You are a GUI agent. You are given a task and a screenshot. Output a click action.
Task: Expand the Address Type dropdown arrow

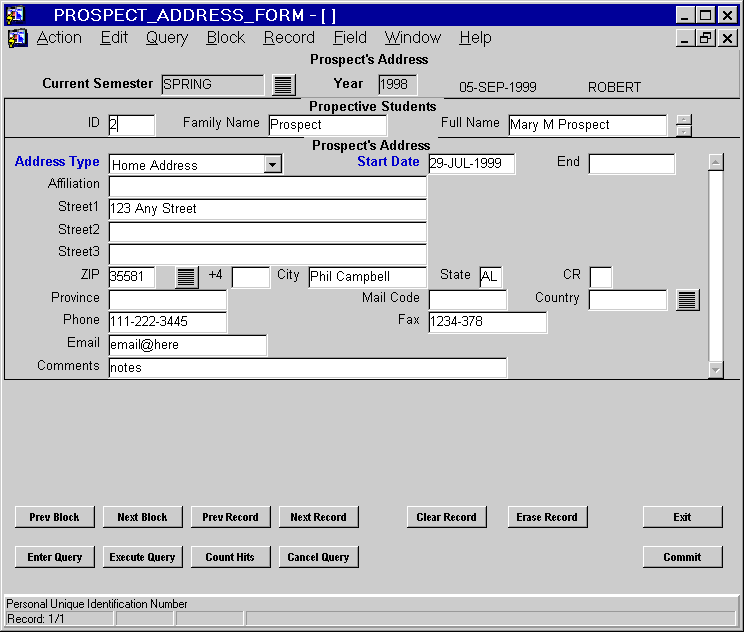[x=272, y=165]
